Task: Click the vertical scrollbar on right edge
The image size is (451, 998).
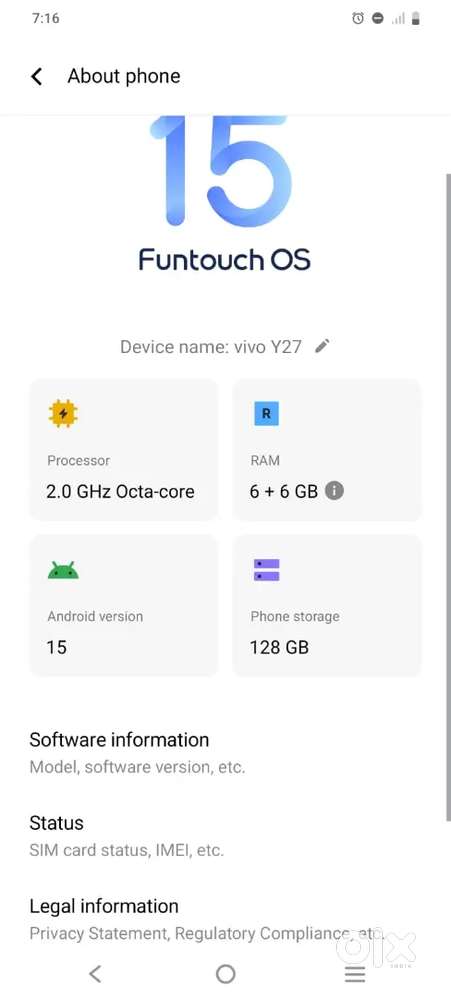Action: (x=448, y=496)
